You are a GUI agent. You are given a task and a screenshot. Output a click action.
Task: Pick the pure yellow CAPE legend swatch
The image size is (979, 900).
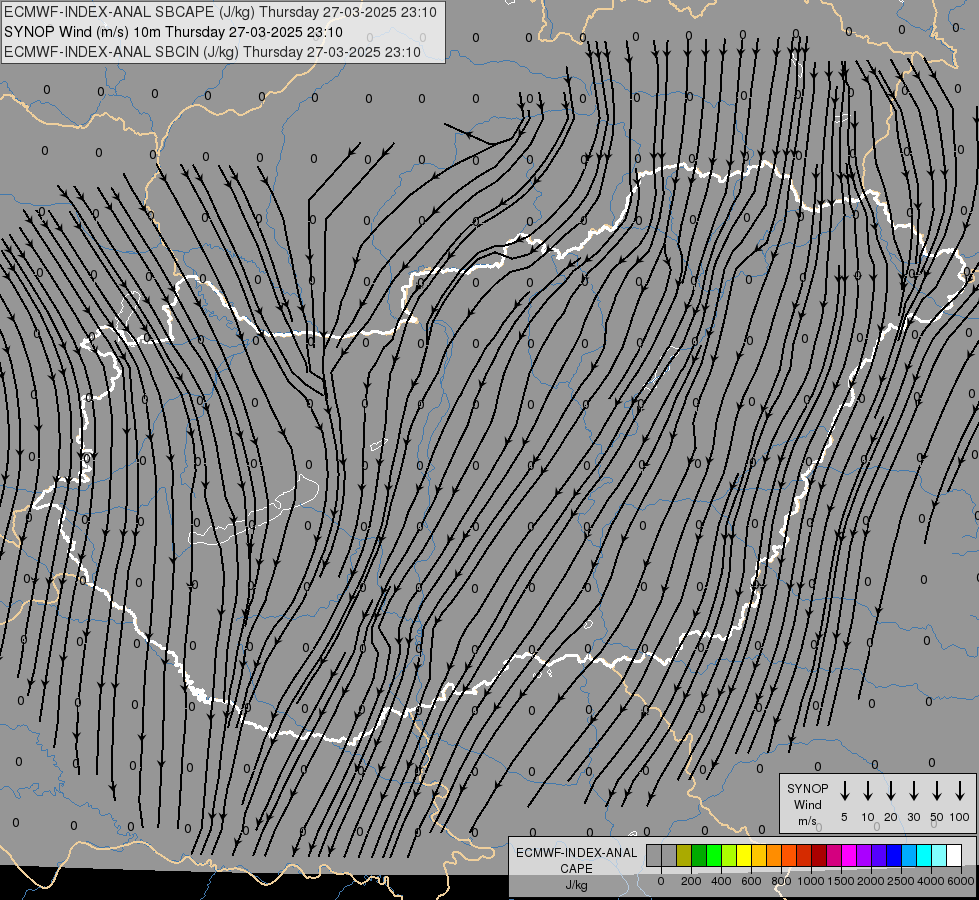point(744,855)
